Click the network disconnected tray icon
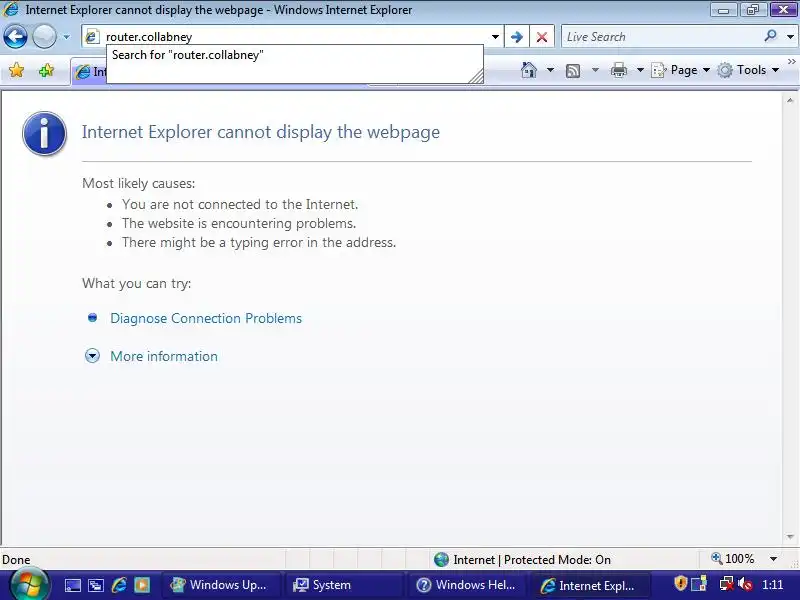Viewport: 800px width, 600px height. coord(727,584)
